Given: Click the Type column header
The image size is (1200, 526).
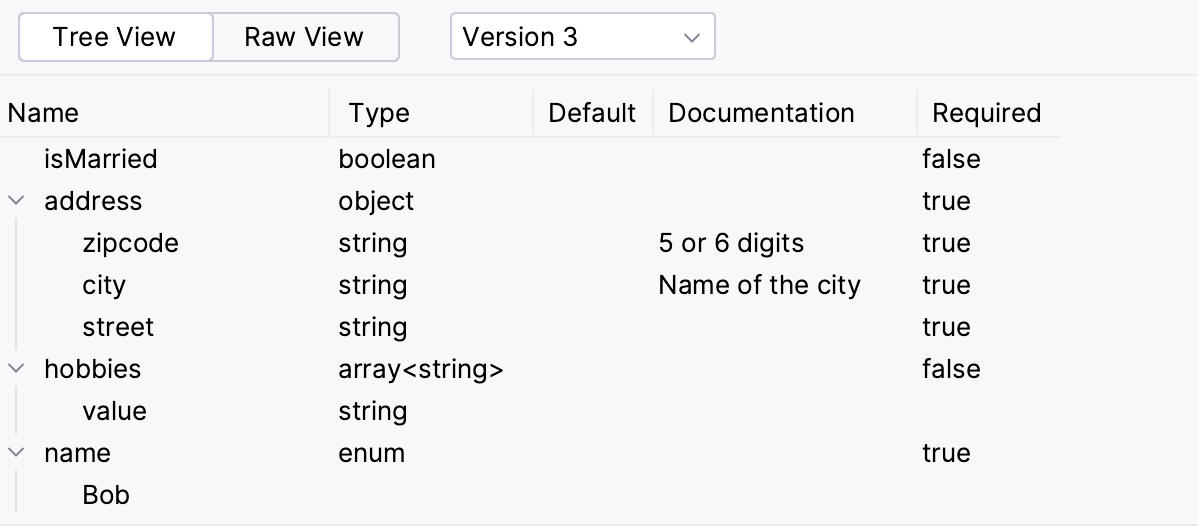Looking at the screenshot, I should point(379,113).
